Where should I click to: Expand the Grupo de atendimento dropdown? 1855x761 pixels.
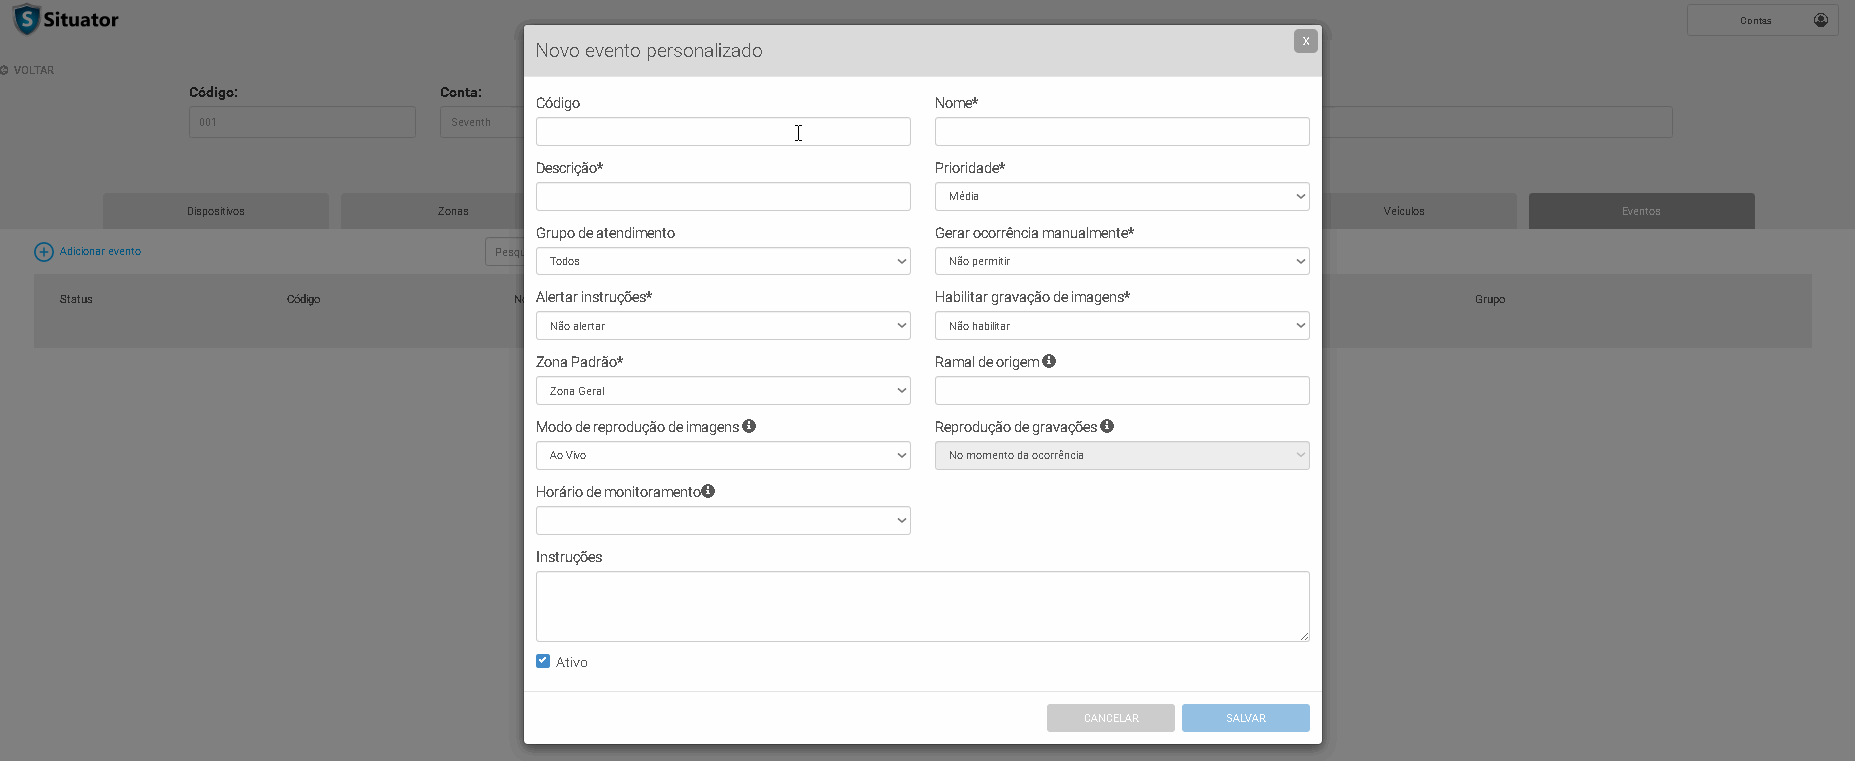point(722,261)
